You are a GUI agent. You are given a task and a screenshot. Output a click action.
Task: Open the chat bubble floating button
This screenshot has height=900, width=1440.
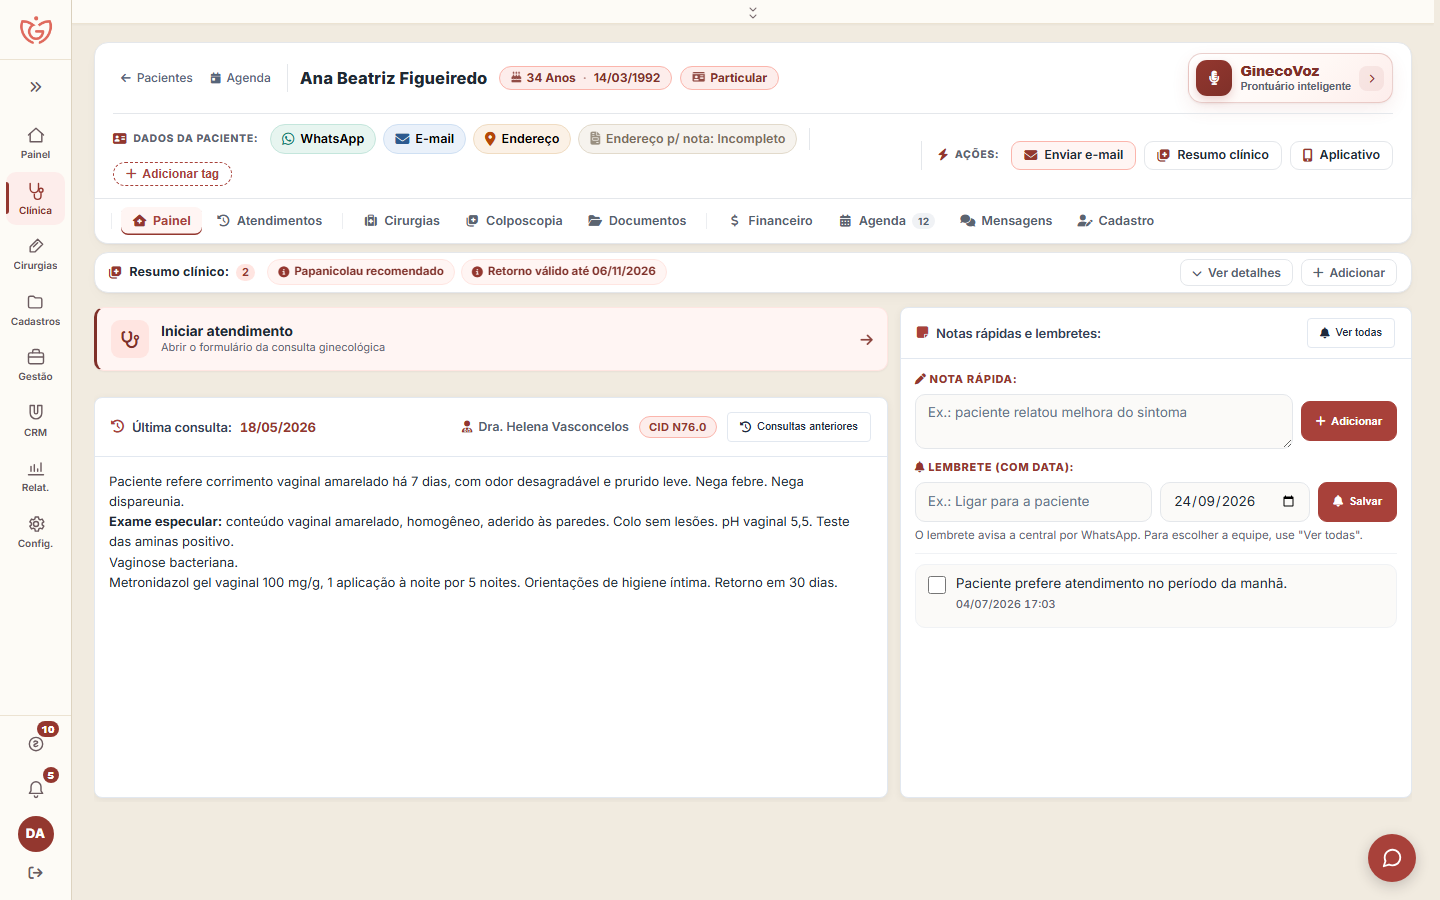point(1392,858)
